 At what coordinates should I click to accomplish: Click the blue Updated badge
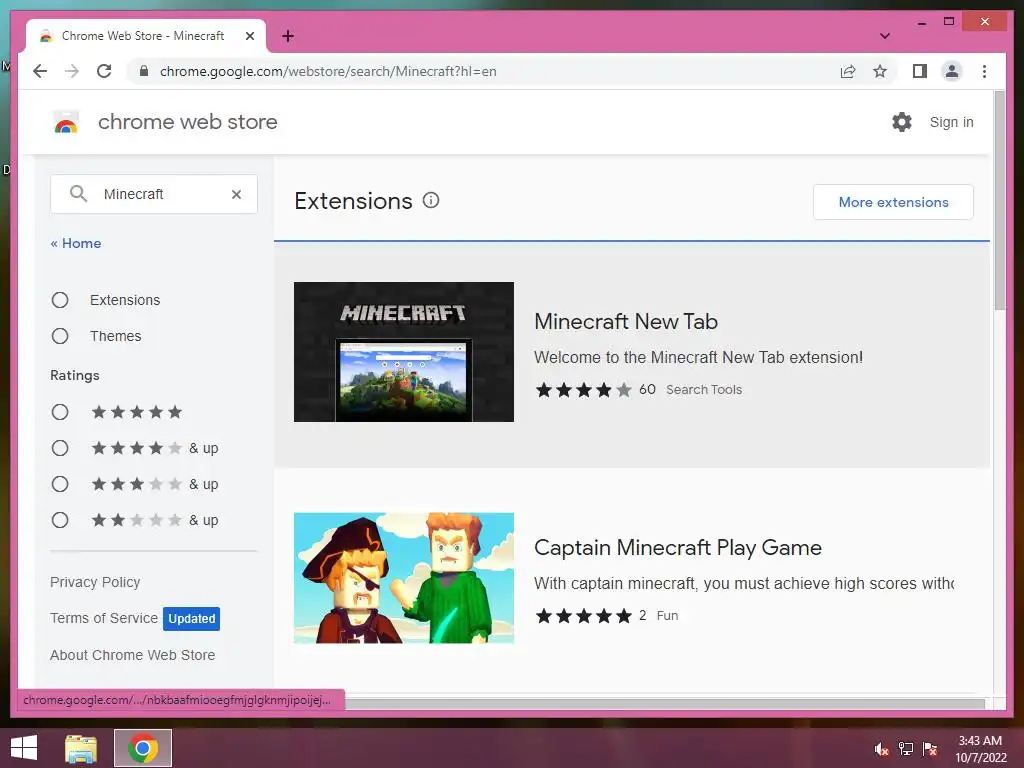191,618
